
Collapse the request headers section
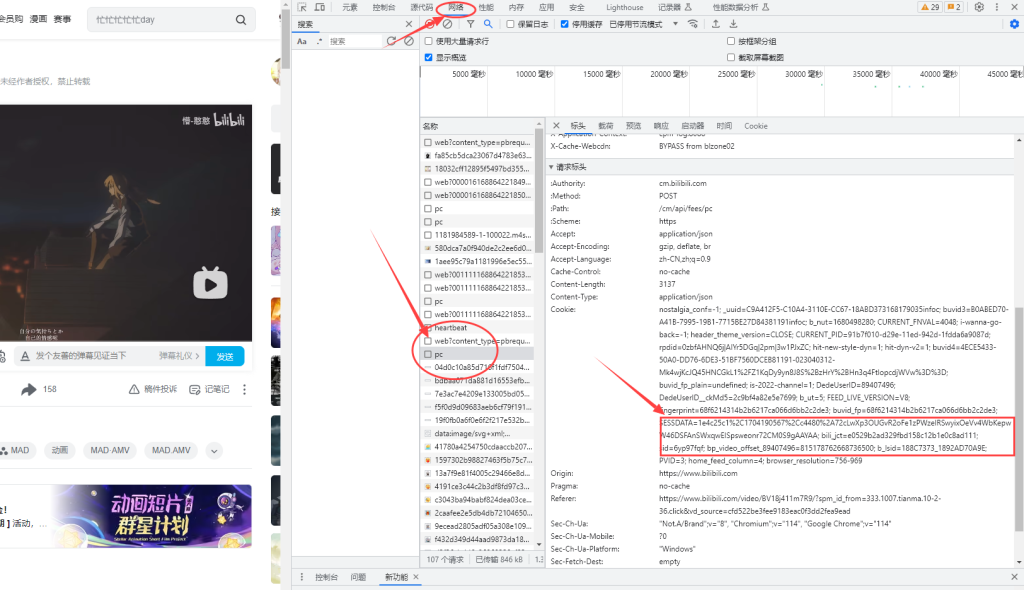[x=551, y=167]
